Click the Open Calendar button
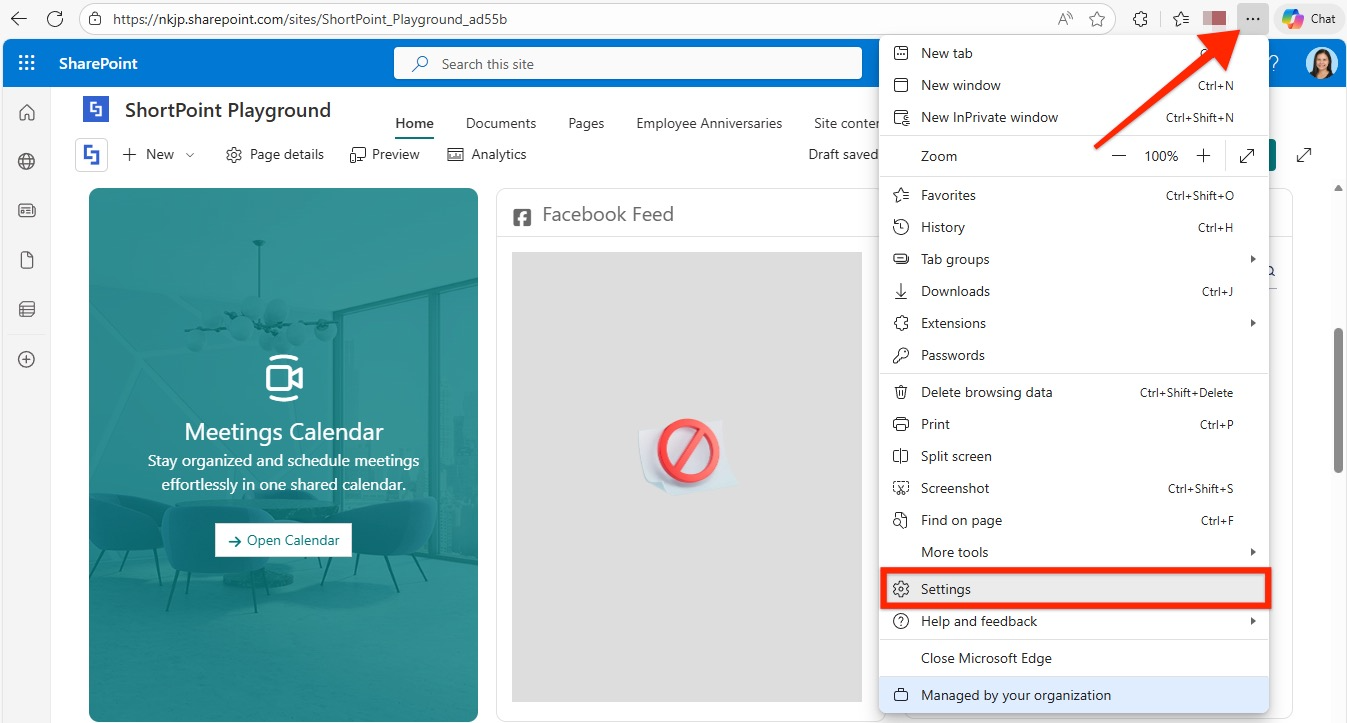1347x723 pixels. click(283, 539)
